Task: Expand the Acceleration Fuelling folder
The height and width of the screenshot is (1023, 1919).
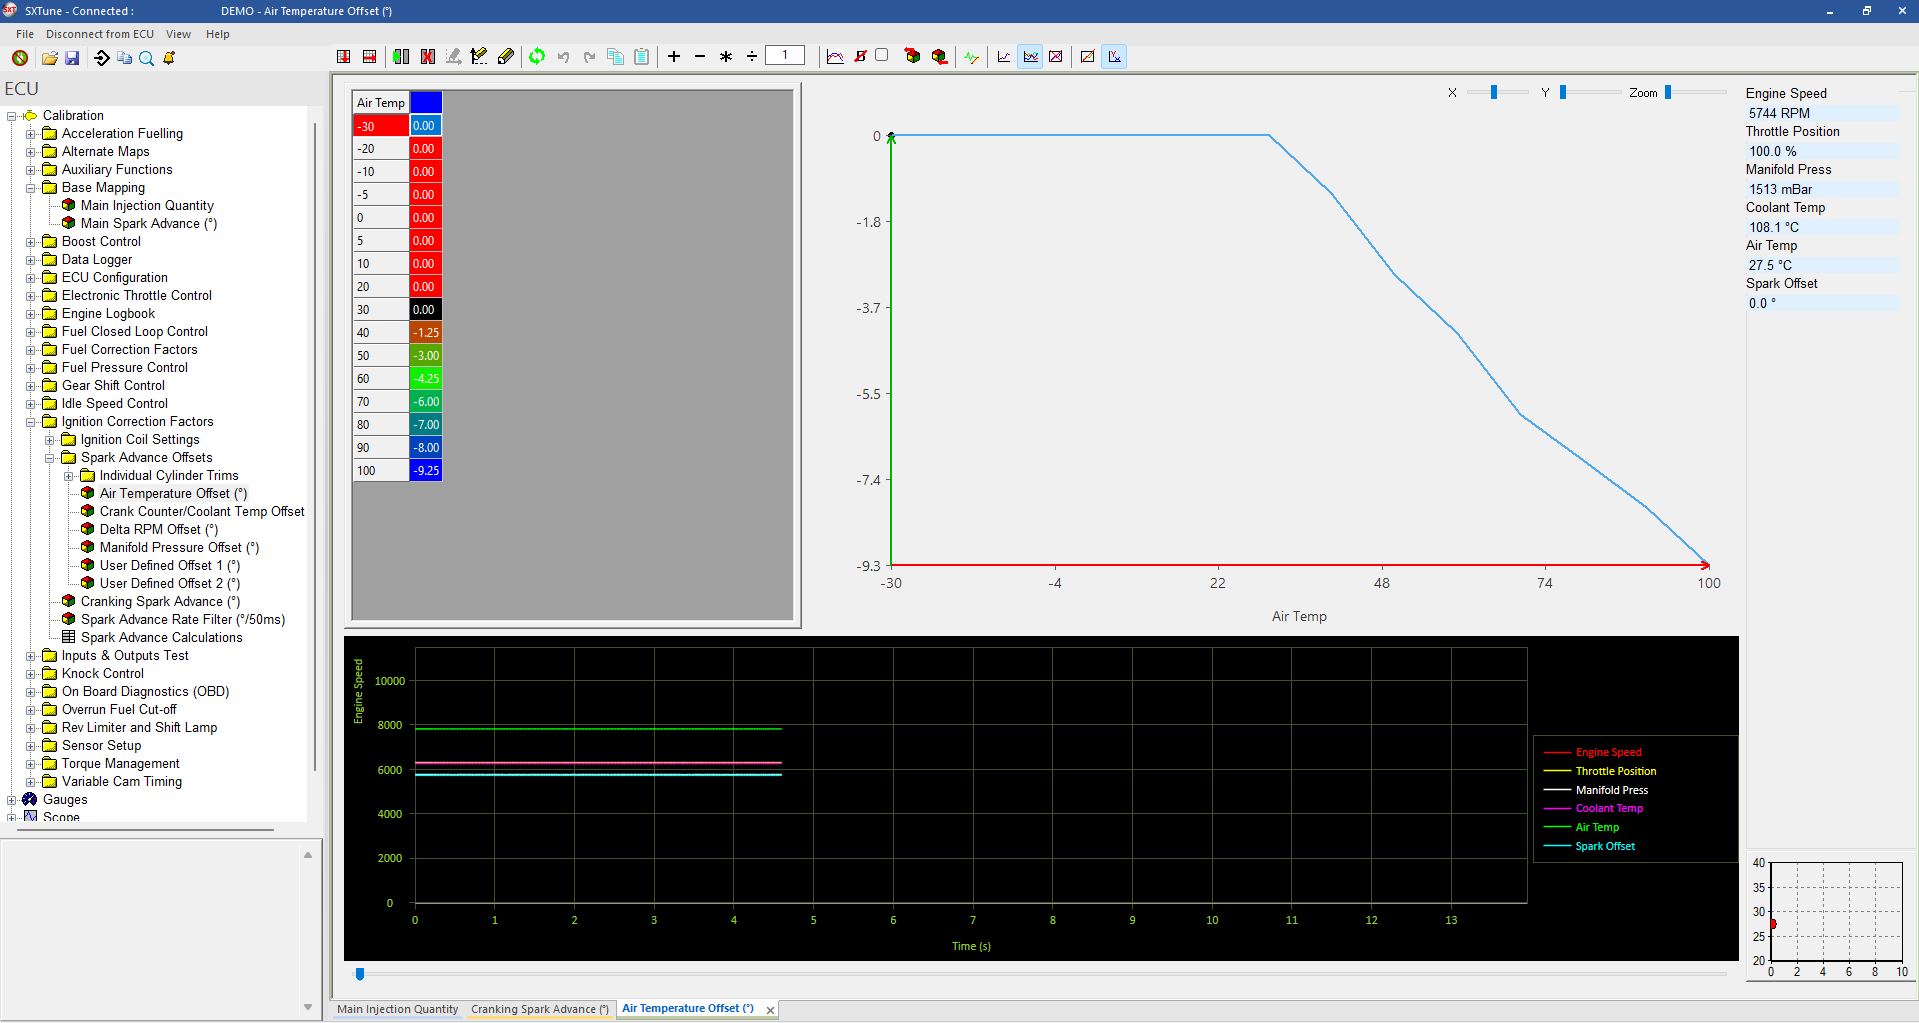Action: [31, 134]
